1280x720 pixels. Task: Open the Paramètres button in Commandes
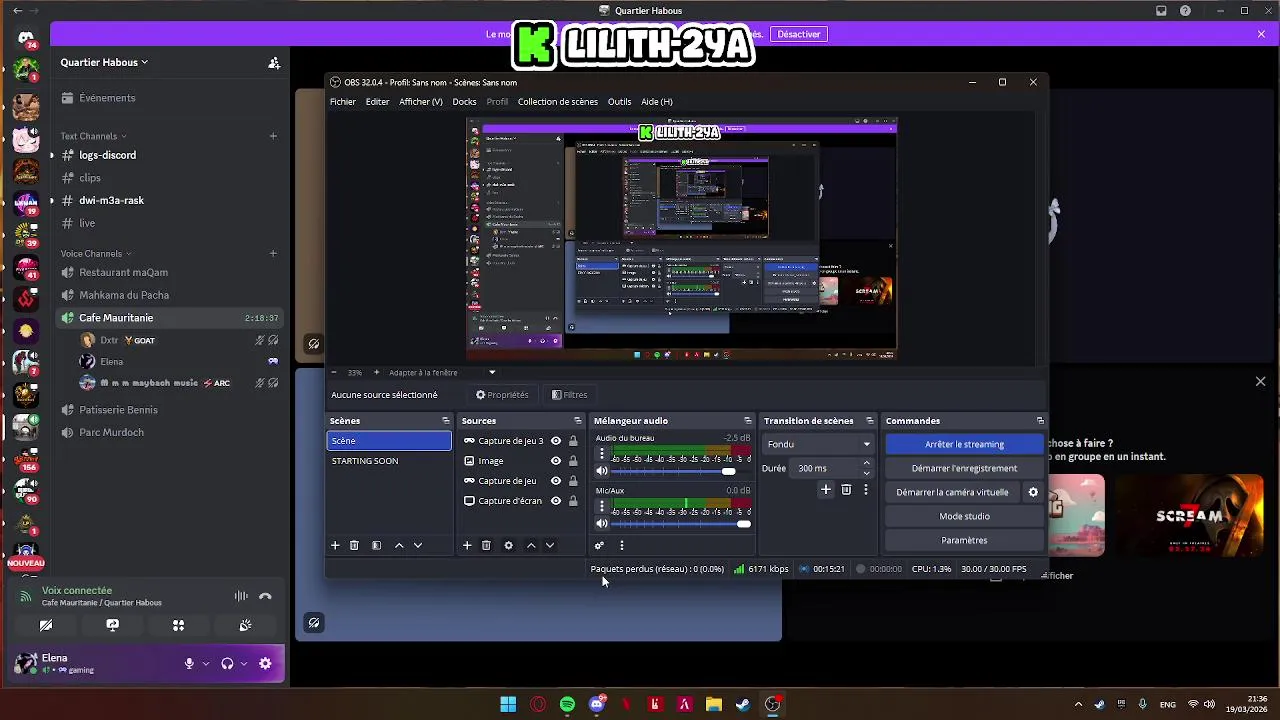[x=964, y=540]
